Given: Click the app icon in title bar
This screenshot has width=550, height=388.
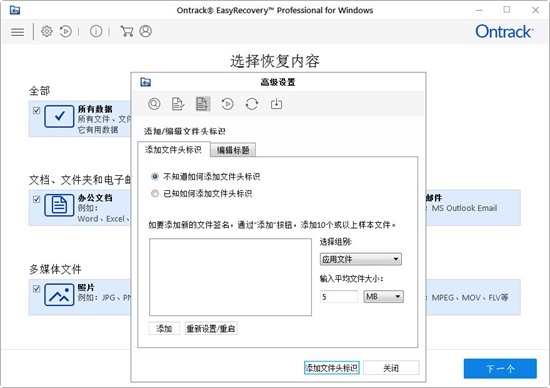Looking at the screenshot, I should point(15,10).
